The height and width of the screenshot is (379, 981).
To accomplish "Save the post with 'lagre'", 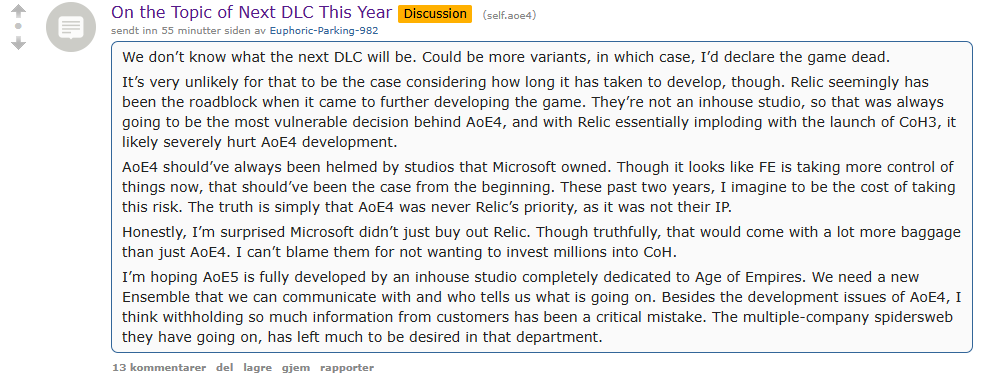I will [258, 368].
